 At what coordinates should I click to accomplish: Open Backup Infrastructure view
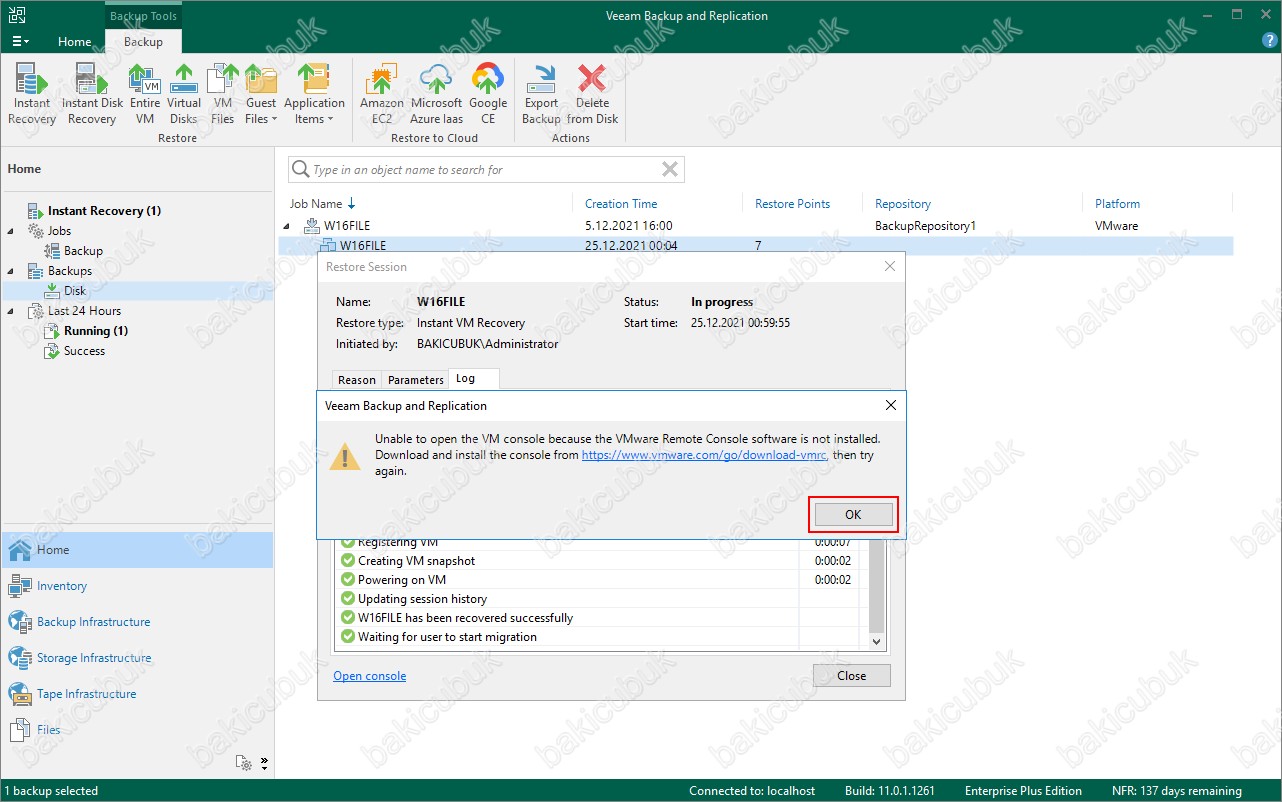137,622
